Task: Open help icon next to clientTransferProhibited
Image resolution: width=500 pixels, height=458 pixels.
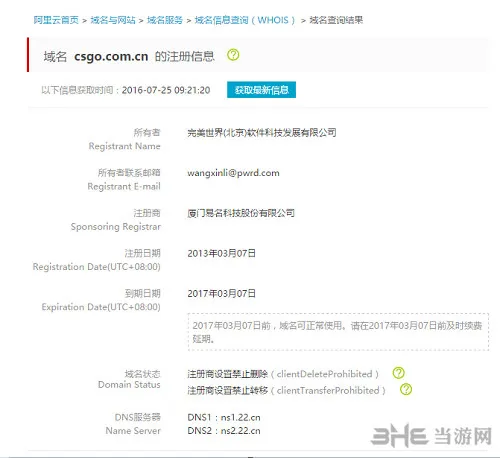Action: point(406,389)
